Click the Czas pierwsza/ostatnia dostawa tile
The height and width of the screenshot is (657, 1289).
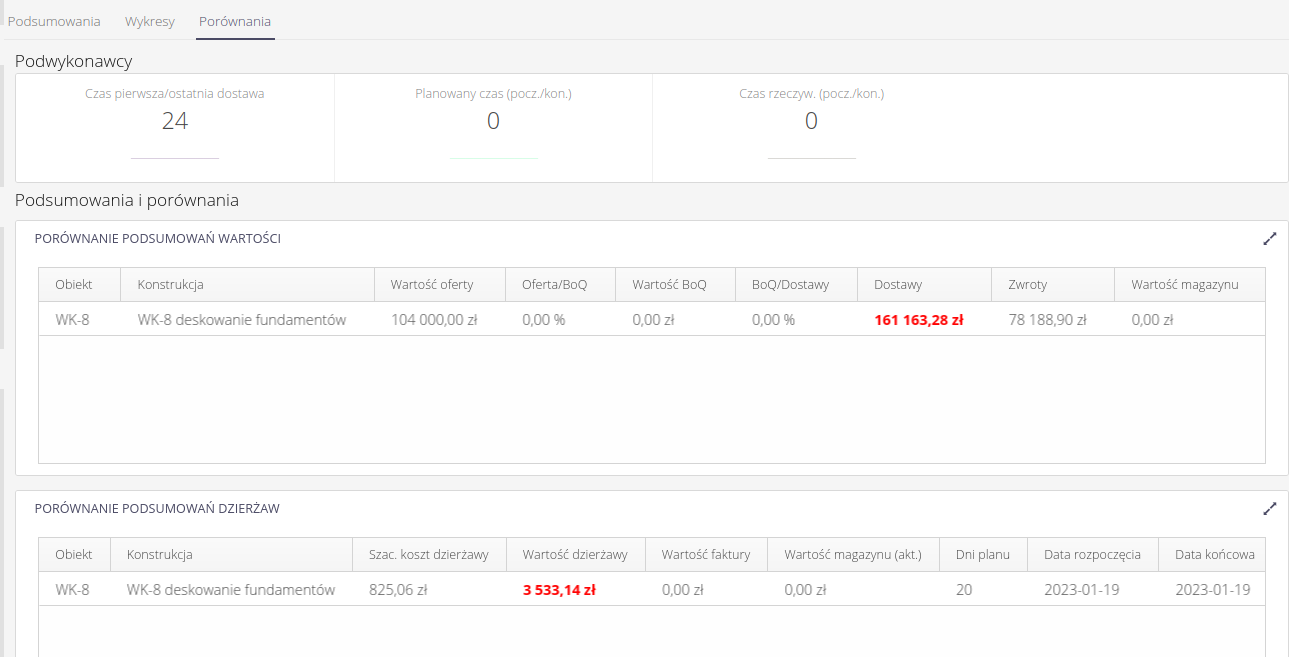[x=175, y=122]
